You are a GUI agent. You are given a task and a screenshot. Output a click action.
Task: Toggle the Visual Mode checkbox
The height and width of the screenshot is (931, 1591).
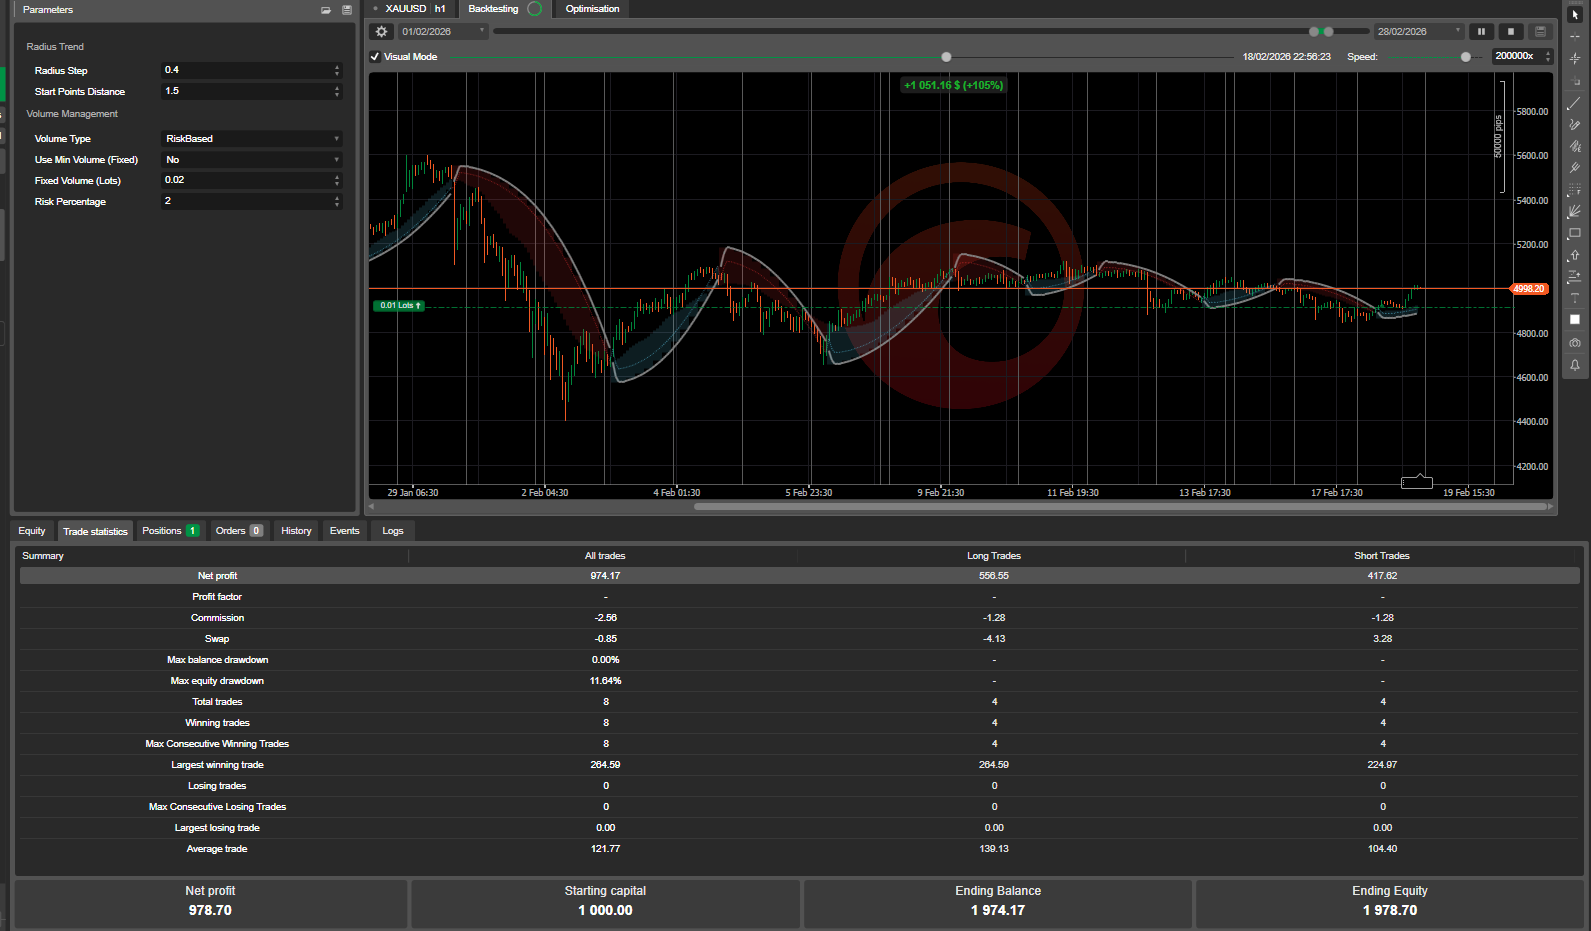pos(375,57)
